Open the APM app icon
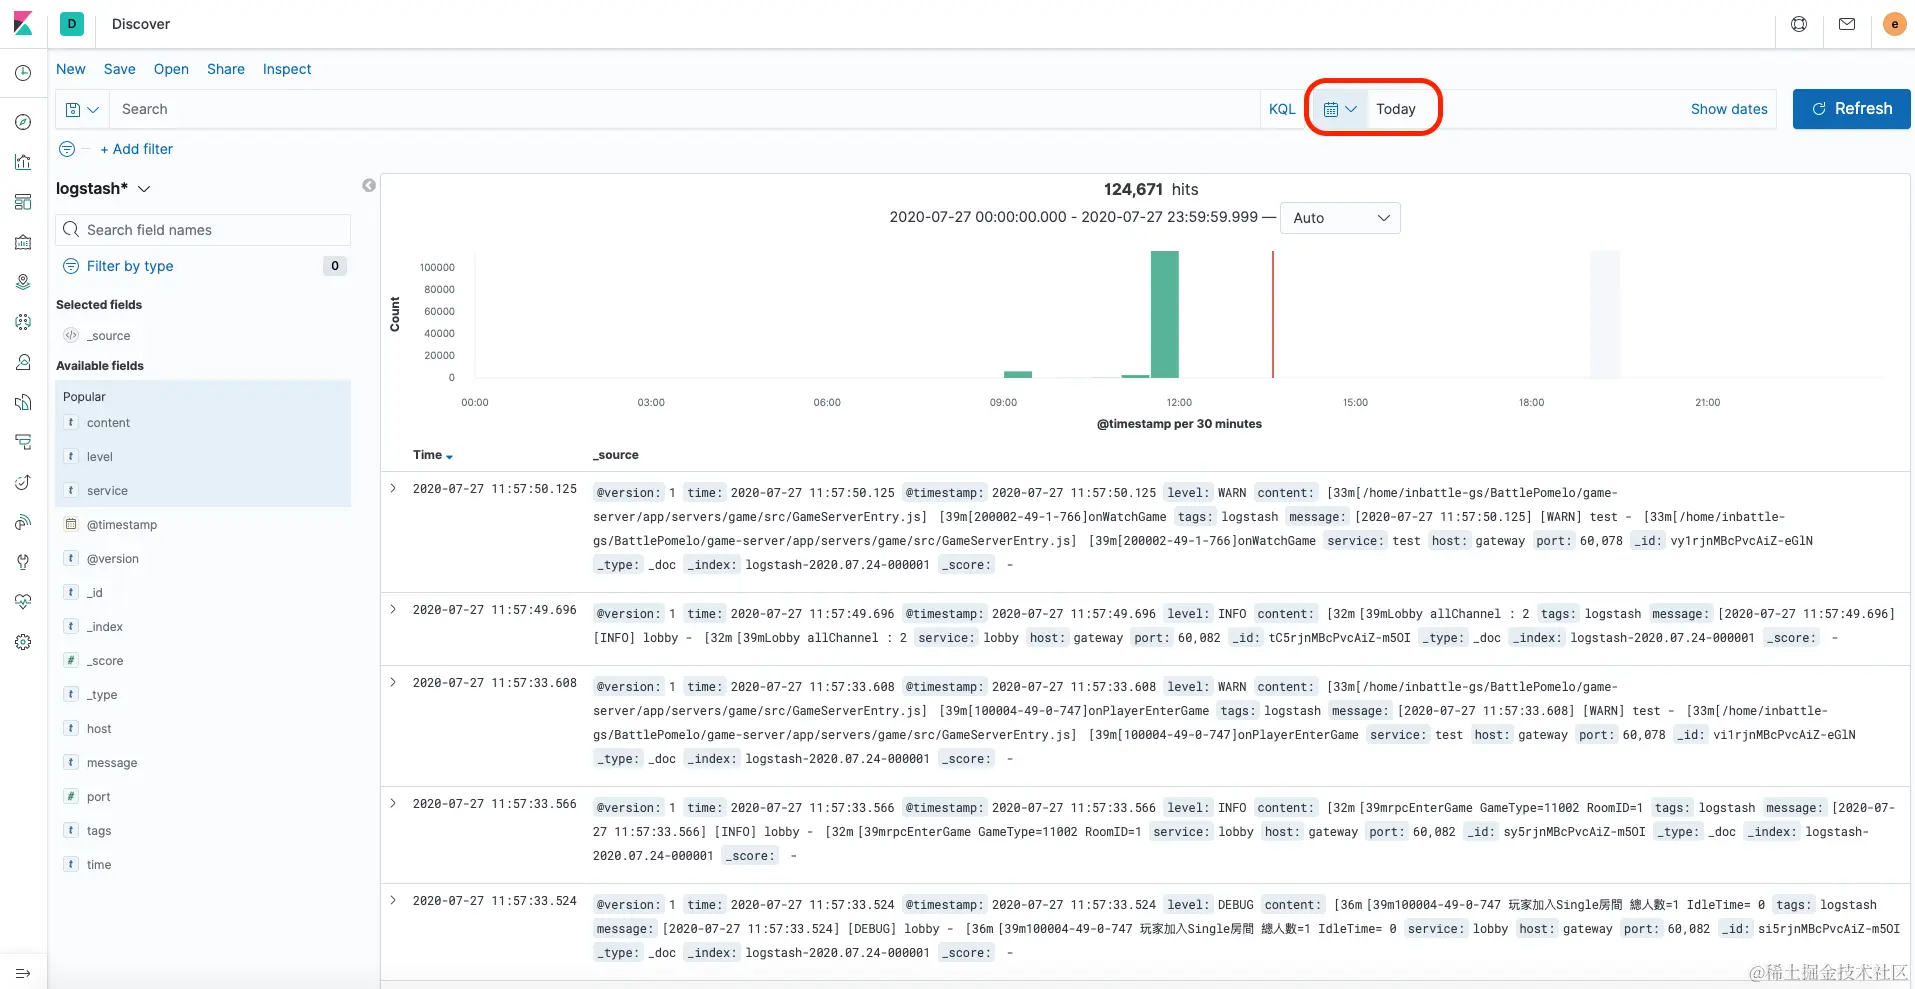 tap(23, 442)
